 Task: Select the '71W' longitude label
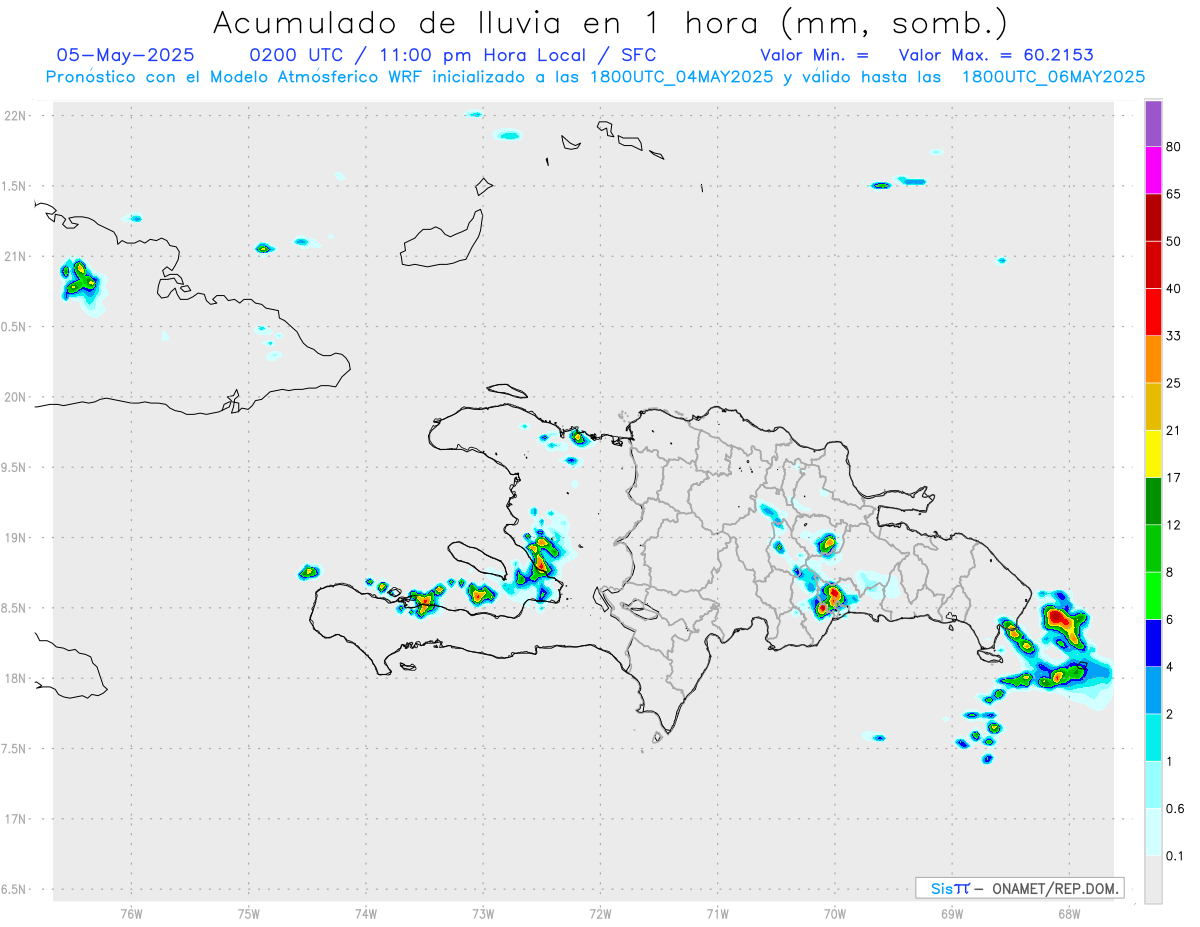coord(717,912)
